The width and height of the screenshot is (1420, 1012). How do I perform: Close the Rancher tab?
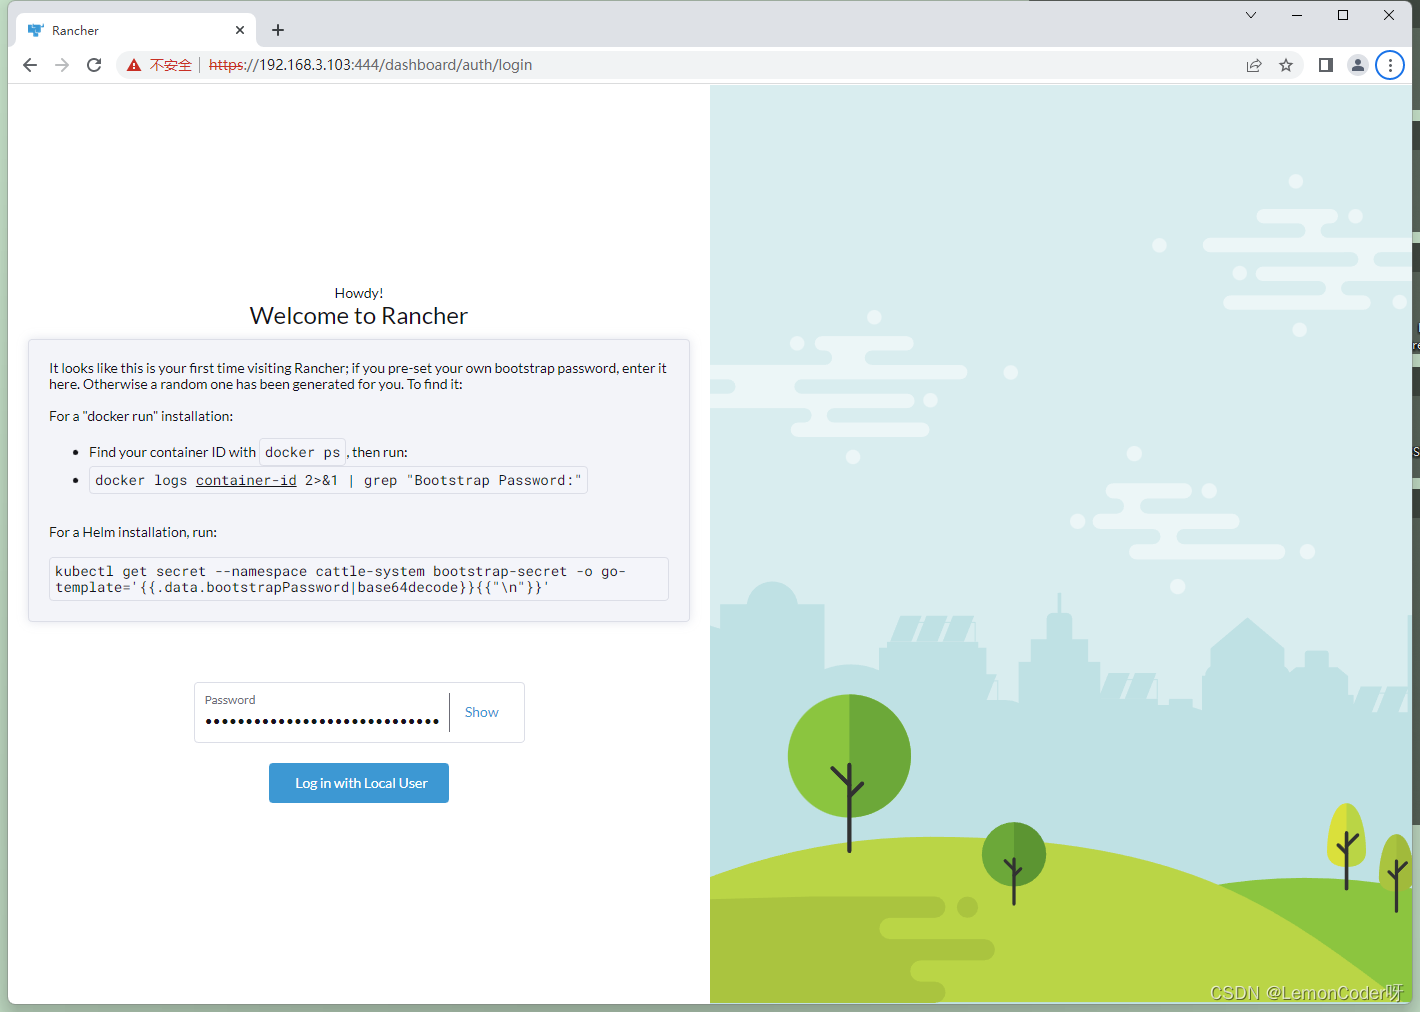tap(240, 30)
